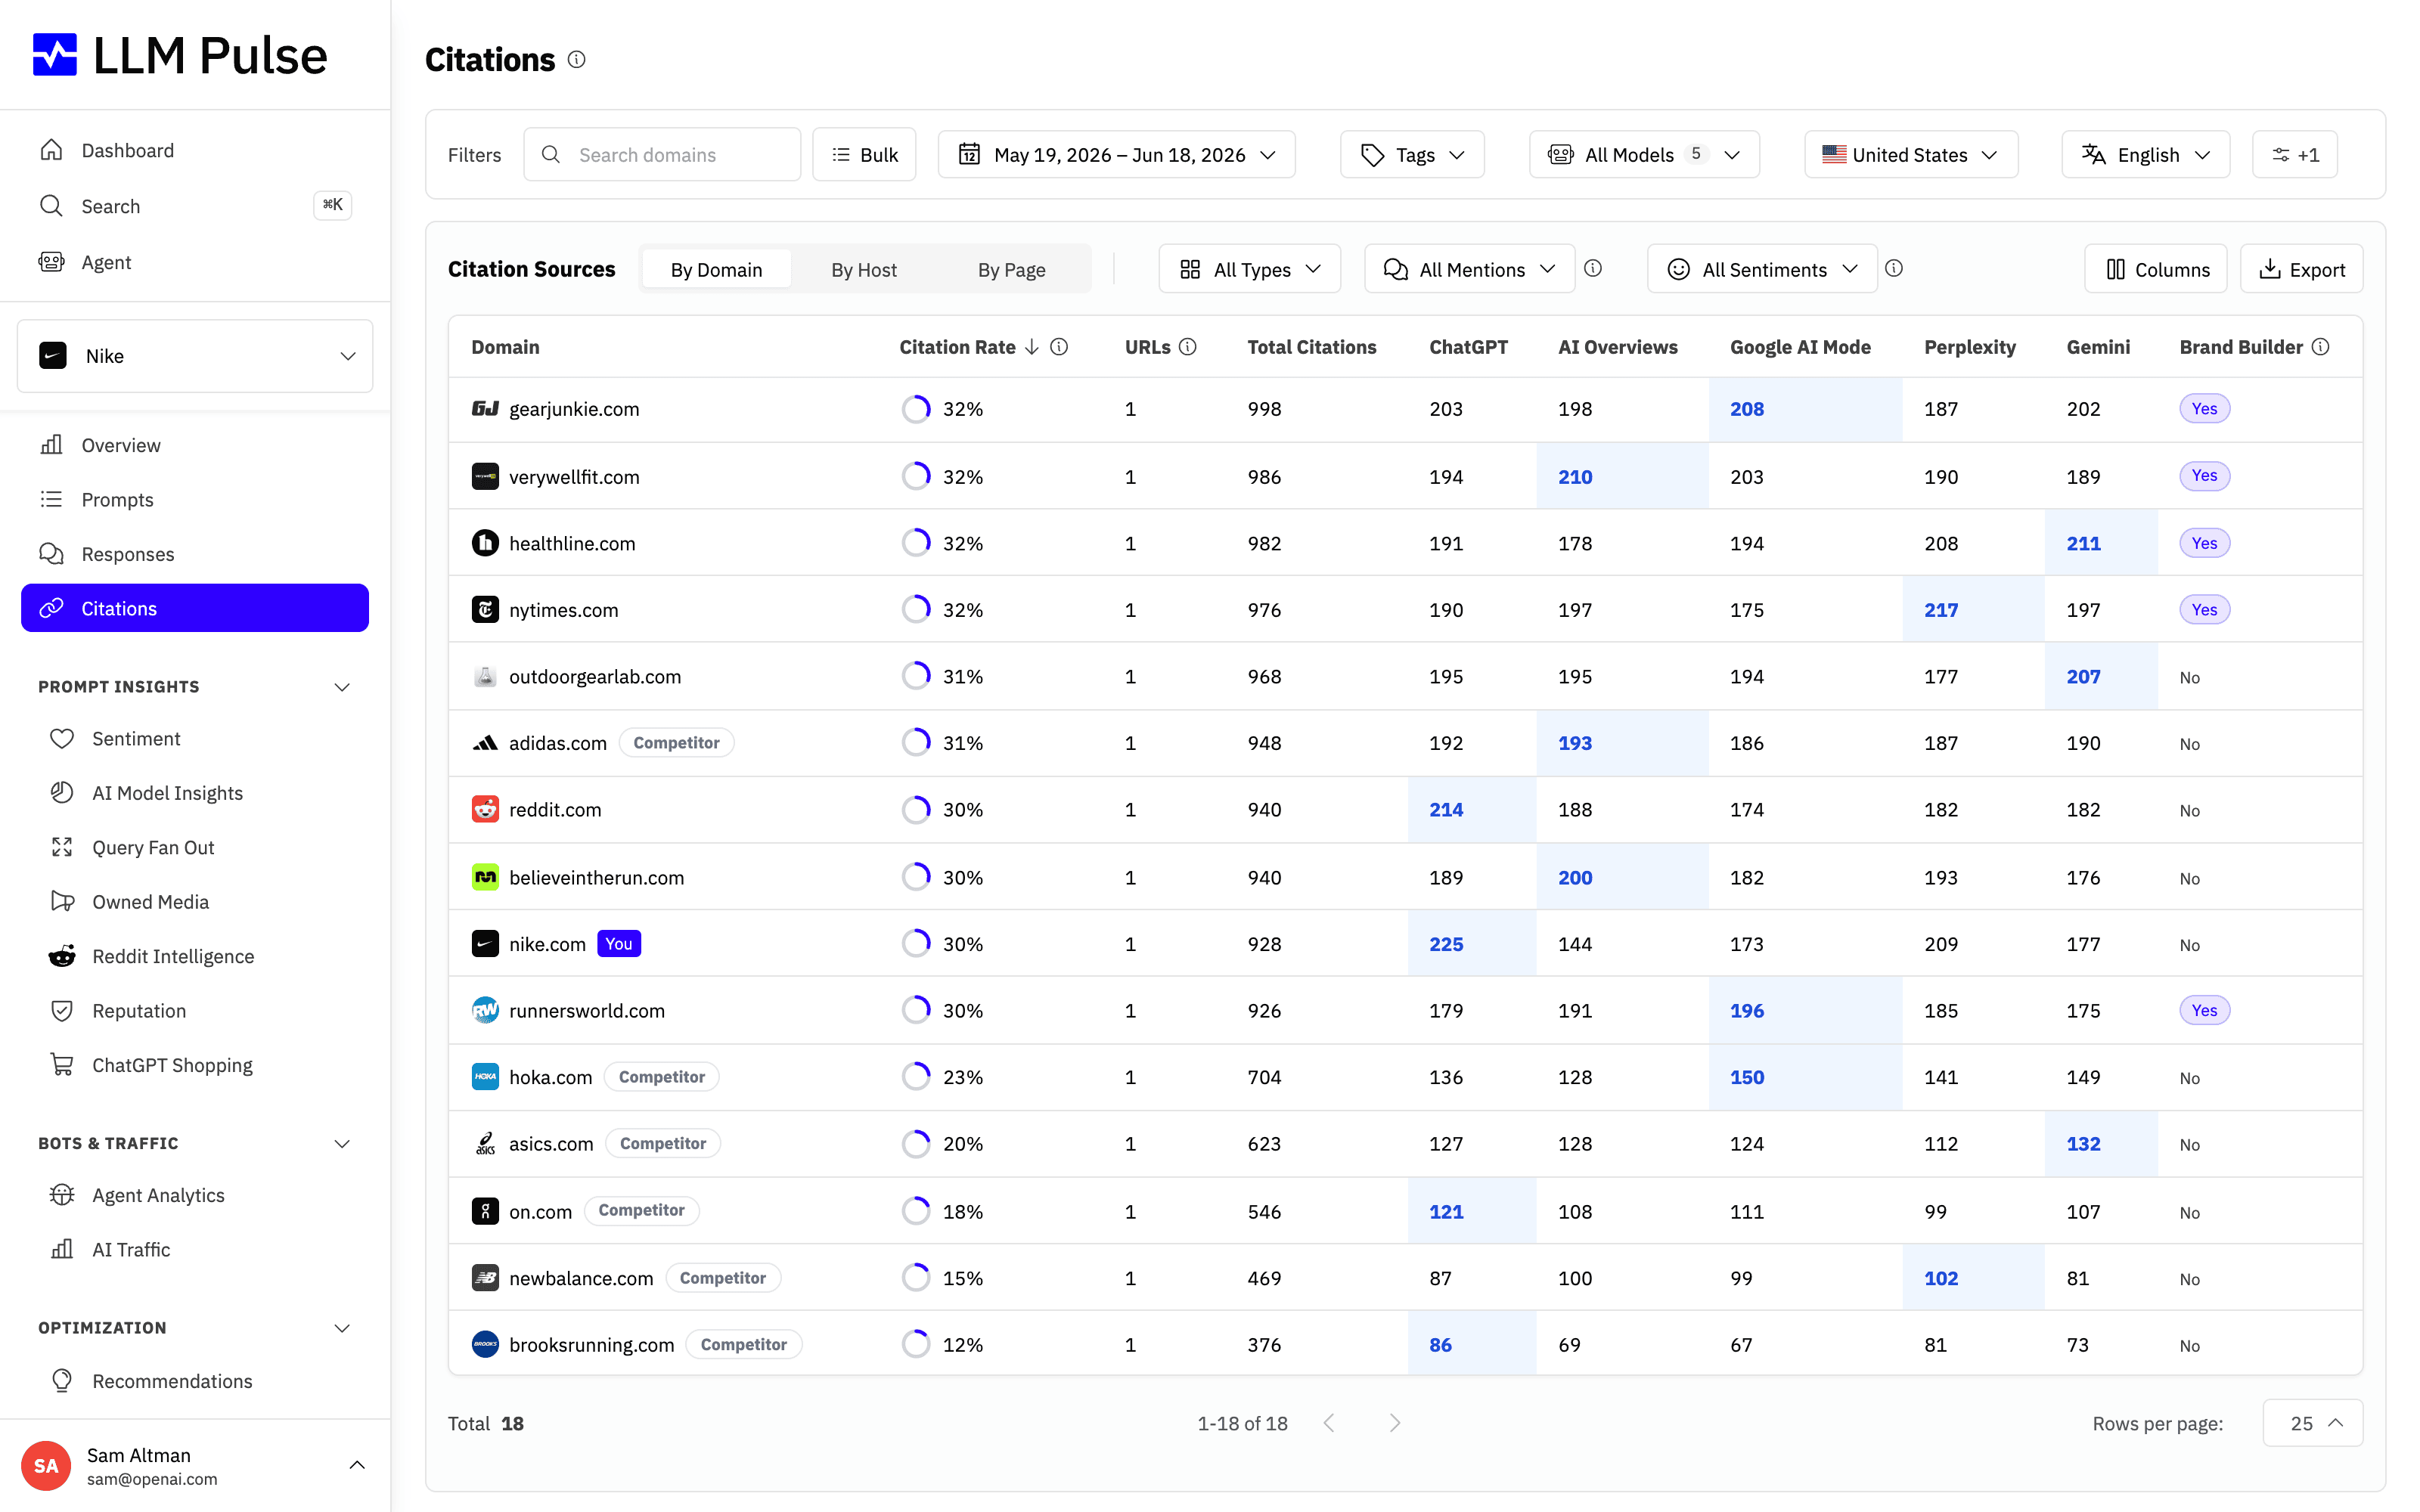
Task: Click the Yes badge for gearjunkie.com
Action: point(2204,409)
